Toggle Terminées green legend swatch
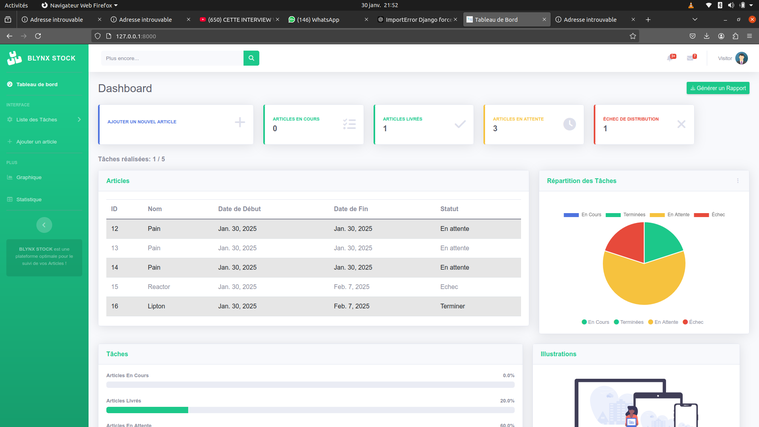The height and width of the screenshot is (427, 759). point(613,214)
